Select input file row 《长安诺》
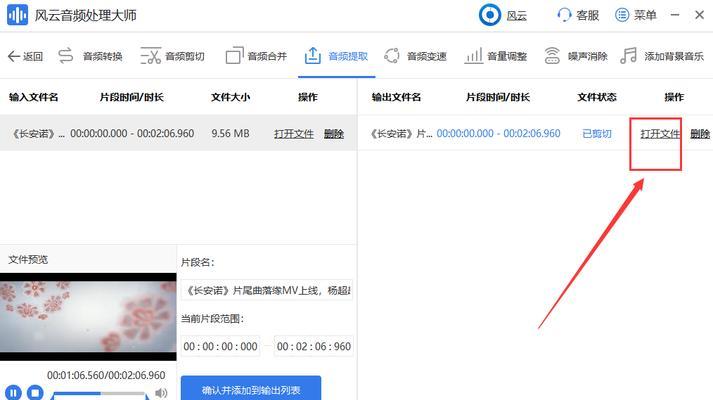This screenshot has height=400, width=713. [178, 133]
